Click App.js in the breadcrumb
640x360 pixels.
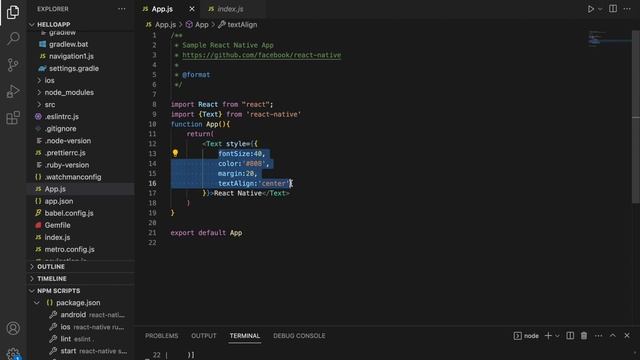pos(165,24)
